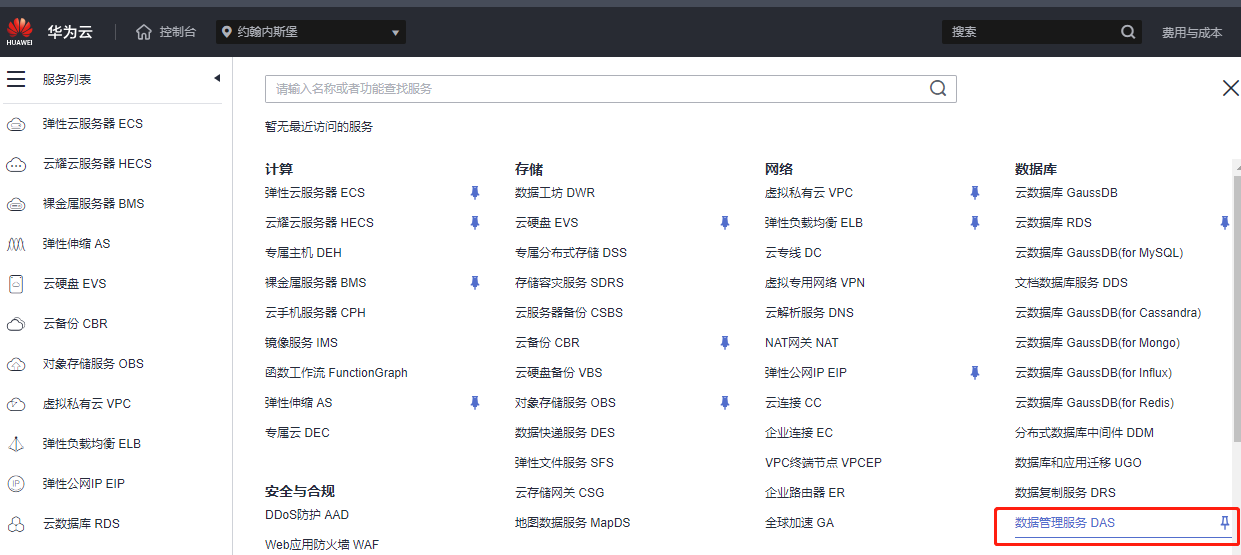Pin 数据管理服务 DAS service
1241x555 pixels.
click(x=1225, y=523)
